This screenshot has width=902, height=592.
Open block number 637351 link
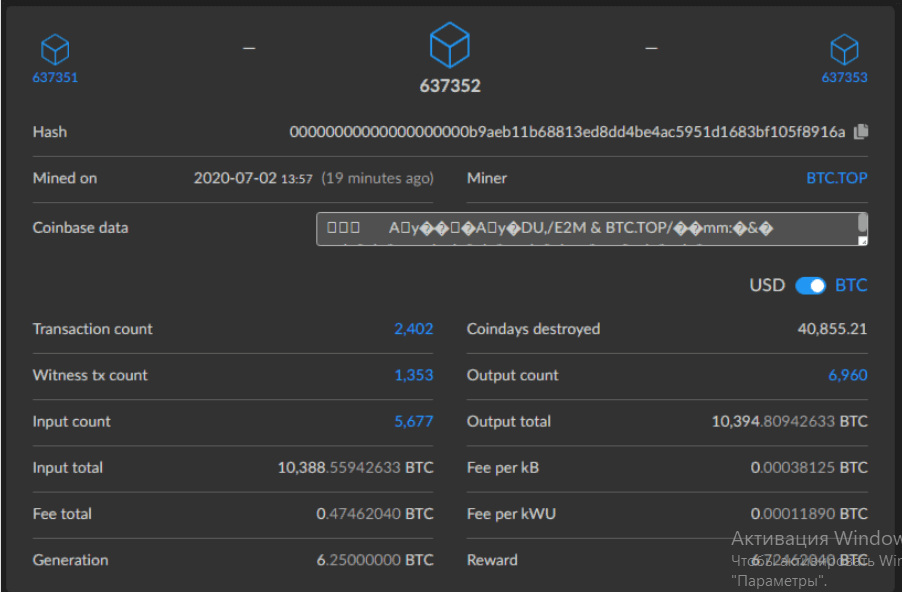click(x=55, y=78)
